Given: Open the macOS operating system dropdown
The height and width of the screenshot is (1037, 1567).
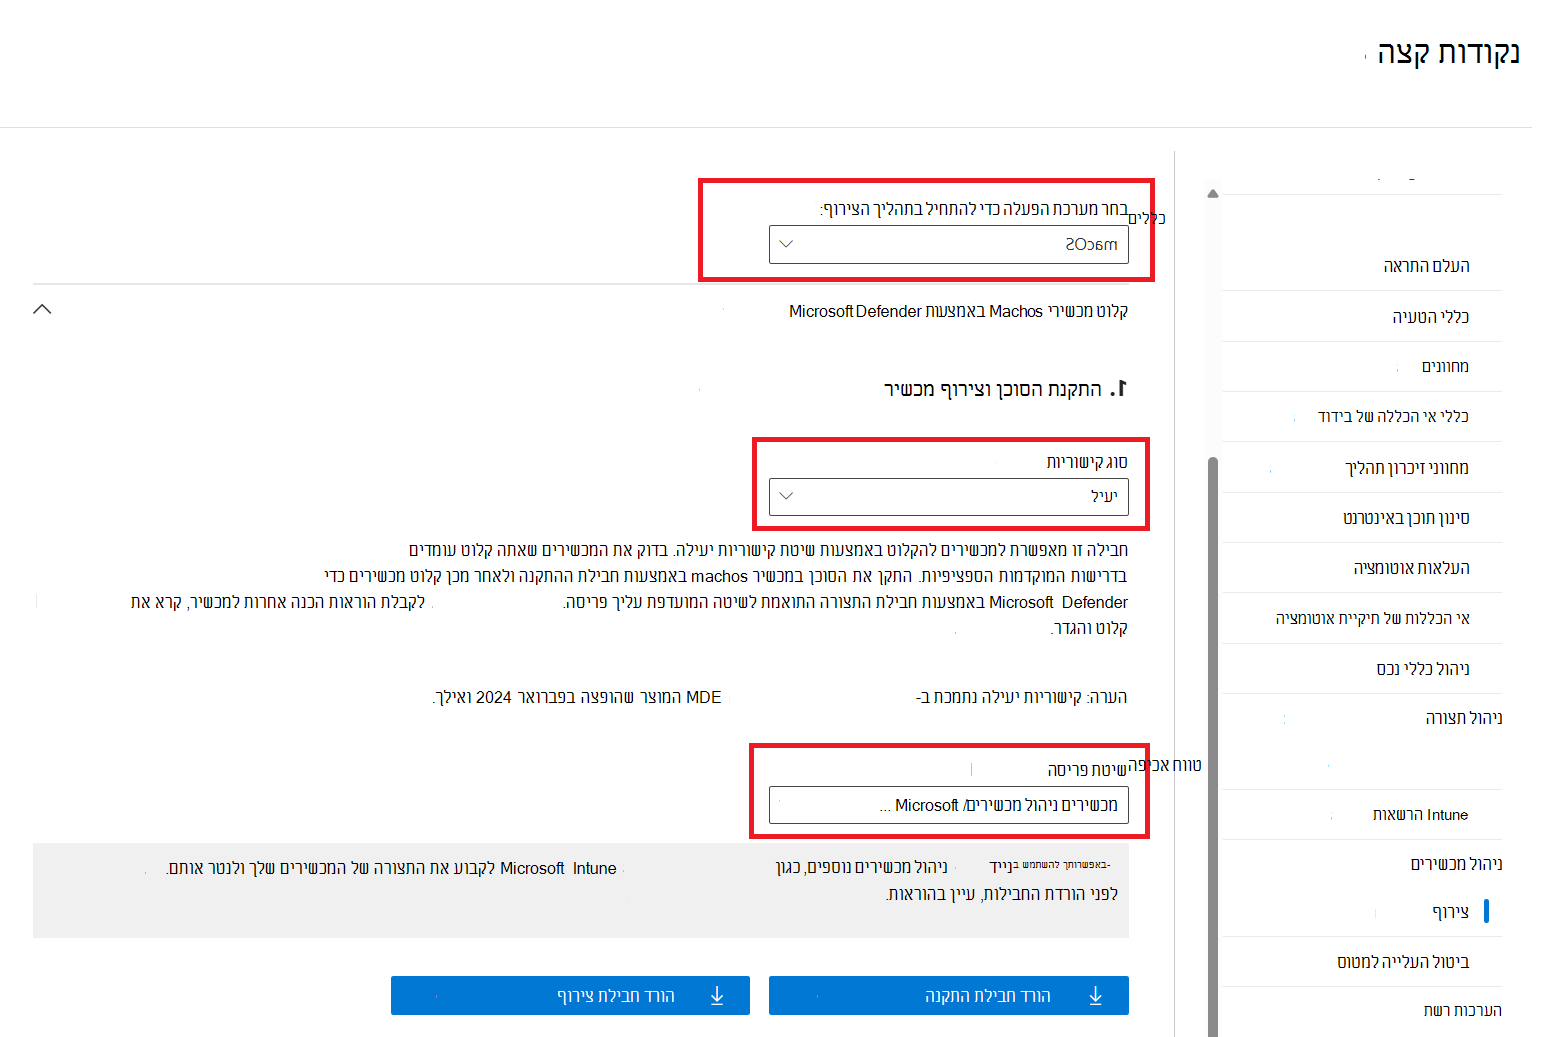Looking at the screenshot, I should point(948,243).
